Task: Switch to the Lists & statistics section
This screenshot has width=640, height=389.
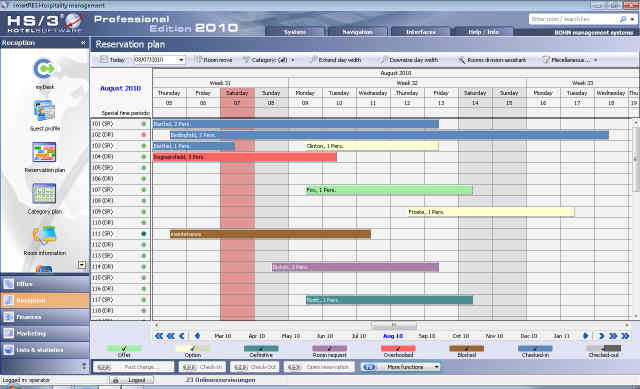Action: pyautogui.click(x=45, y=350)
